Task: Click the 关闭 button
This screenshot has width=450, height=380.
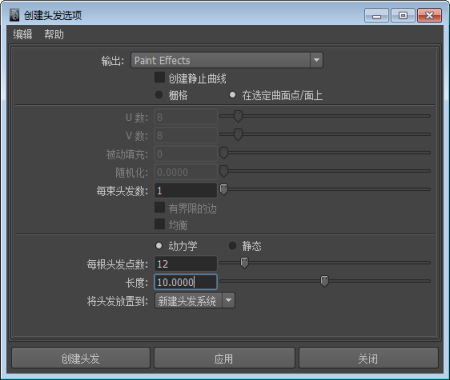Action: click(x=368, y=358)
